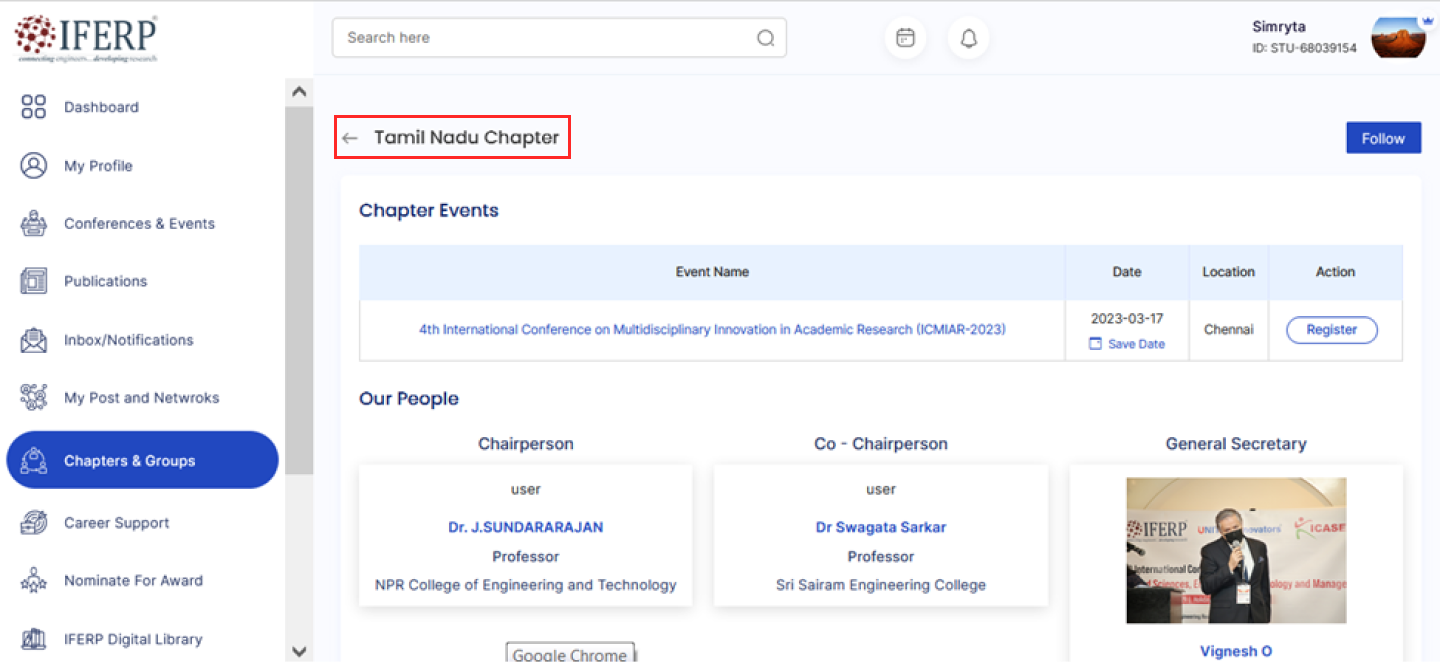Click inside the Search here field
This screenshot has height=662, width=1440.
tap(545, 38)
